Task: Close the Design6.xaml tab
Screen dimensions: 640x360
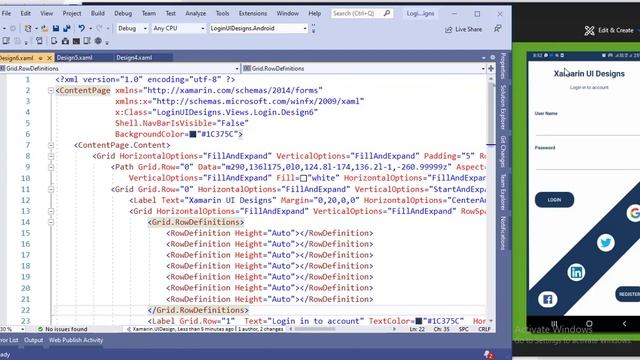Action: (x=49, y=58)
